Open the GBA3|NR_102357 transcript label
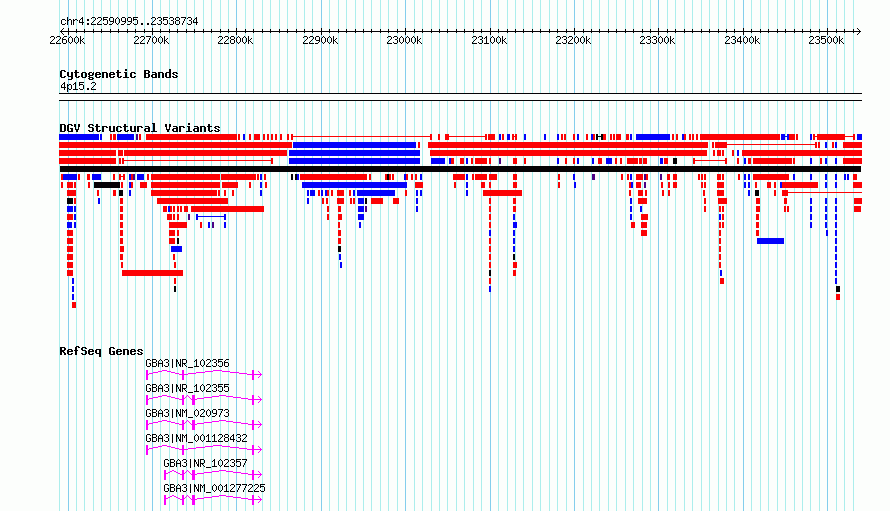Image resolution: width=890 pixels, height=511 pixels. (x=205, y=463)
